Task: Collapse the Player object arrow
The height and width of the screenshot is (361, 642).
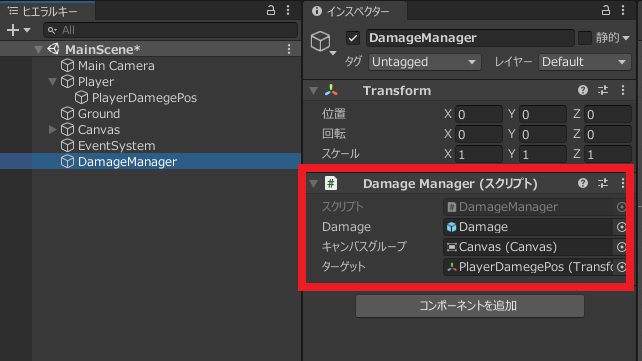Action: 52,81
